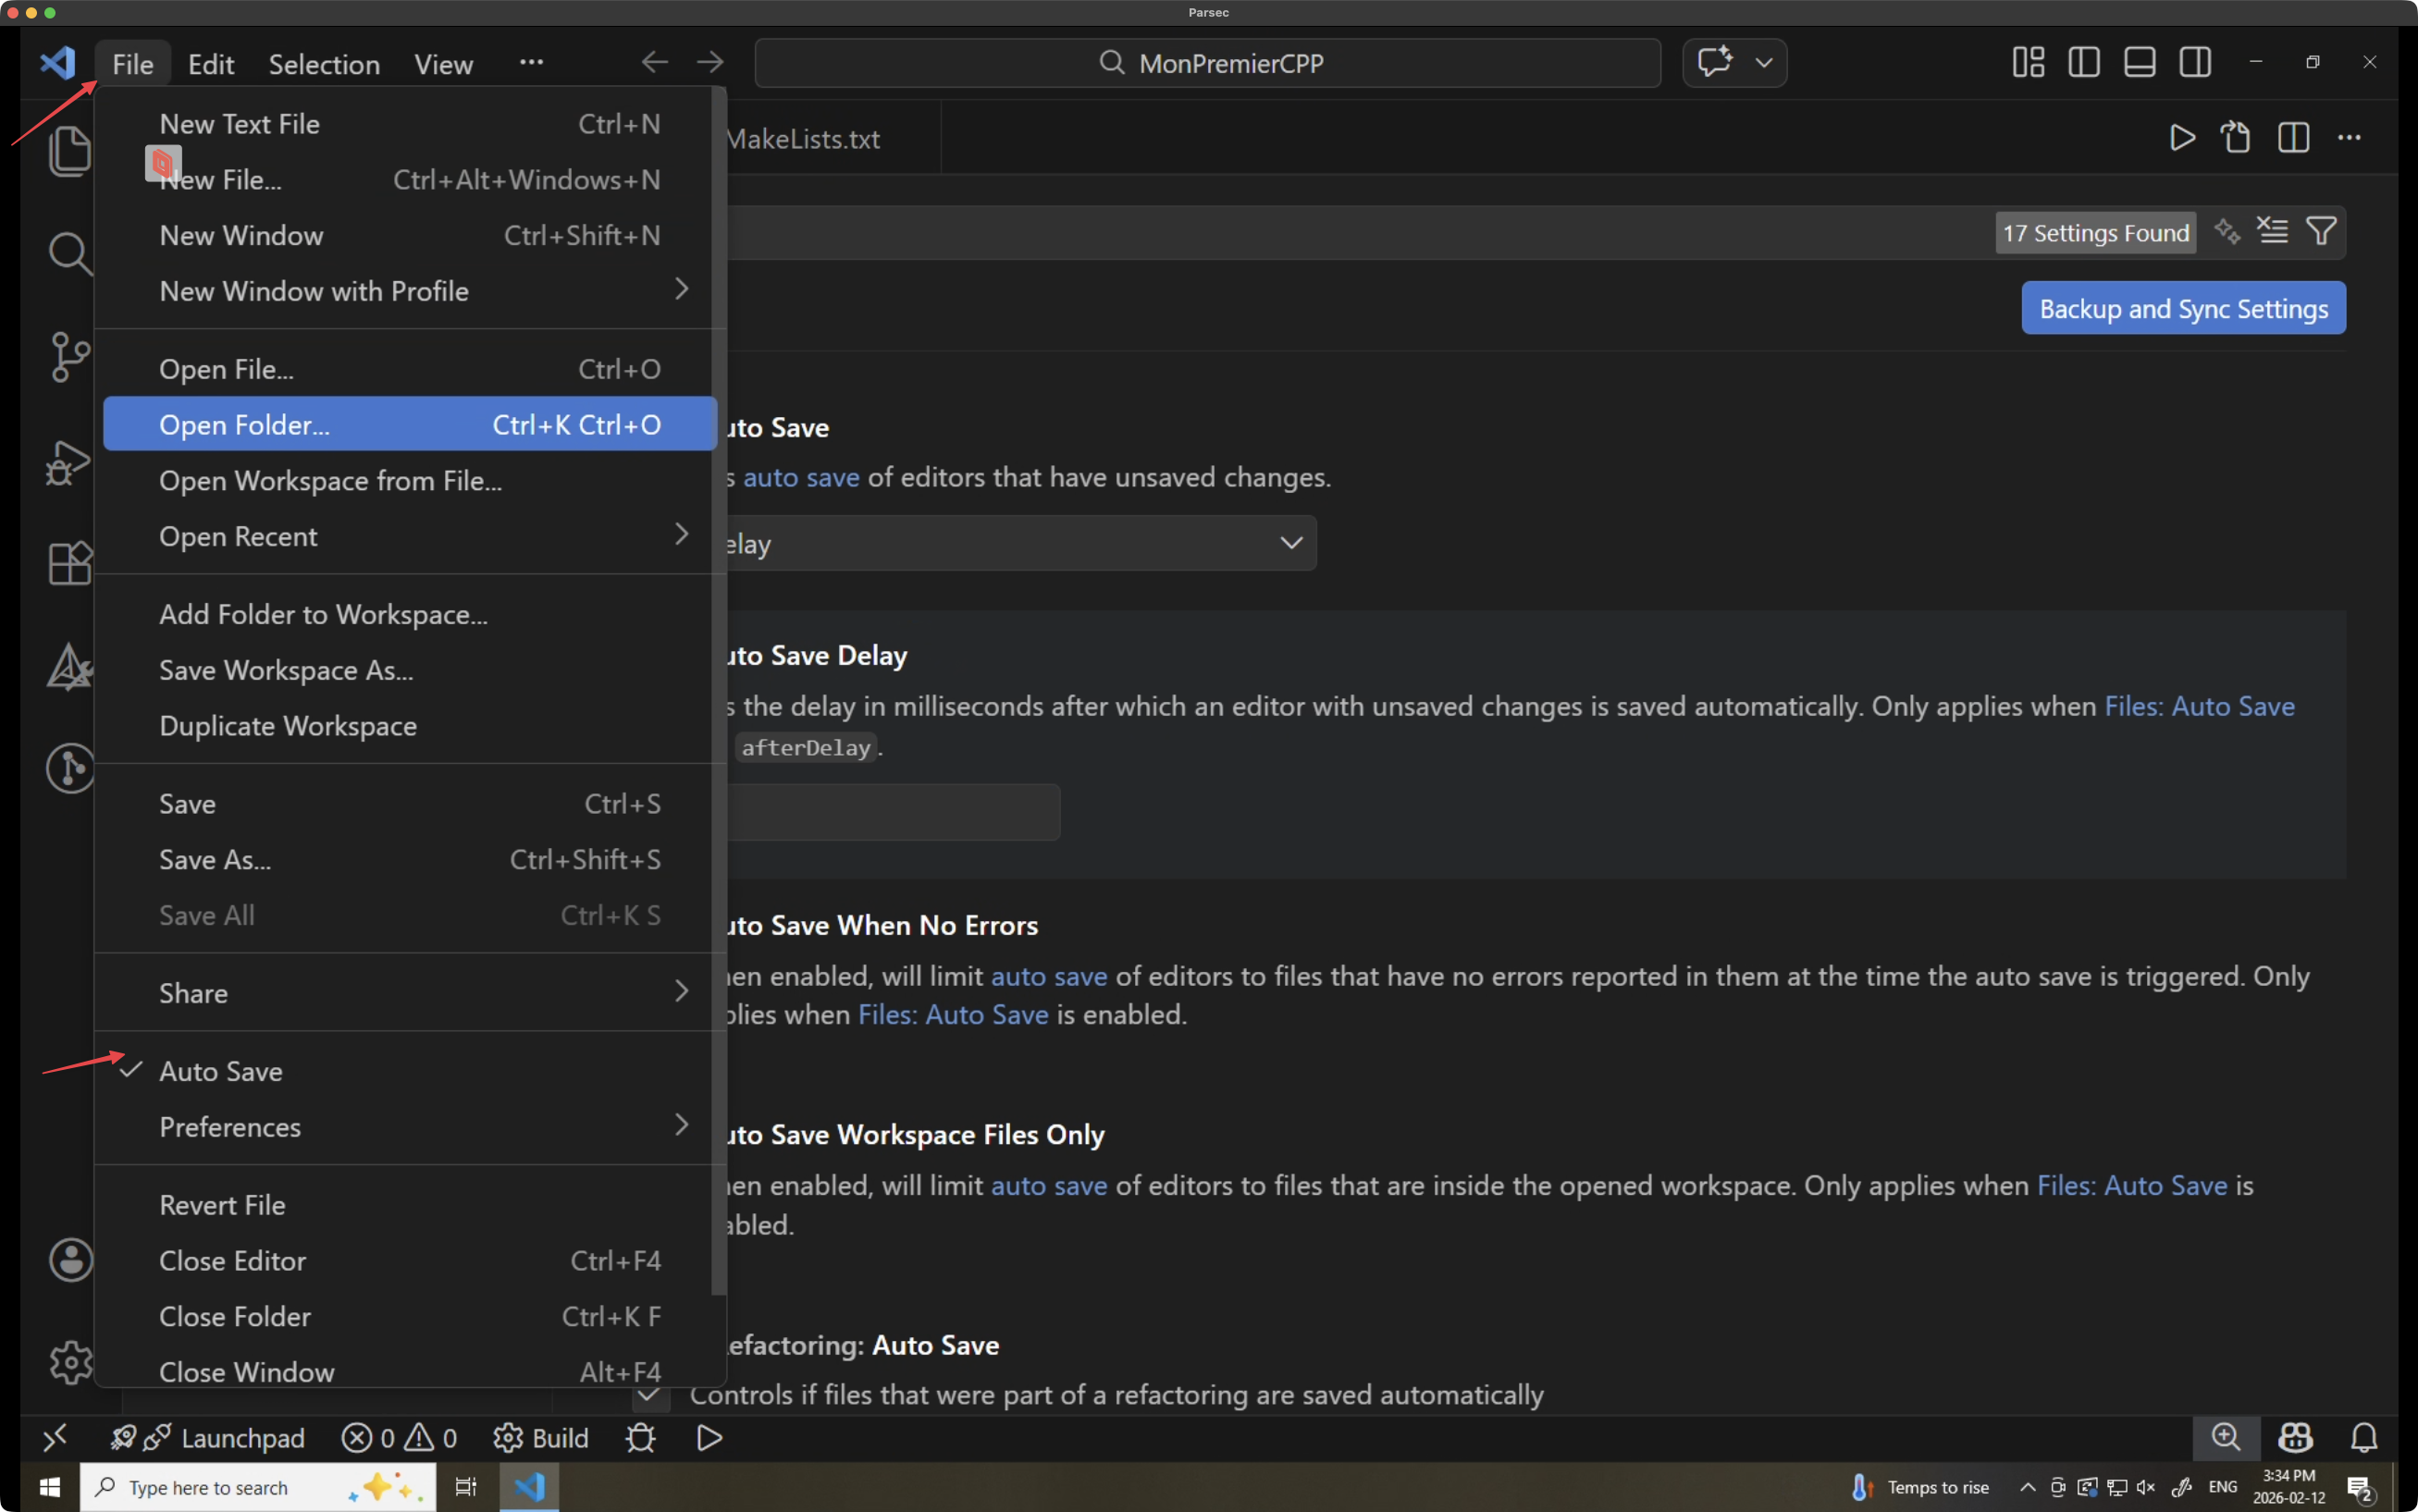2418x1512 pixels.
Task: Open the Edit menu
Action: coord(211,64)
